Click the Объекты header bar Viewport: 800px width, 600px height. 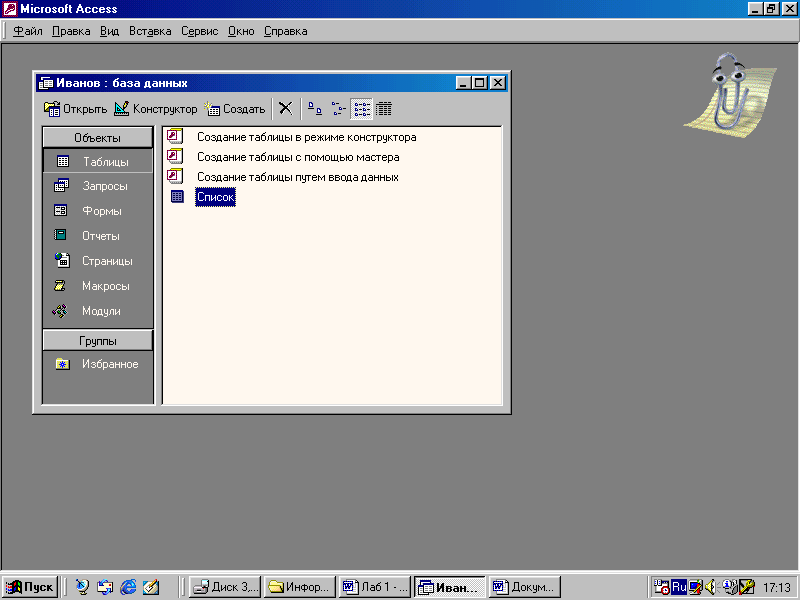click(97, 138)
